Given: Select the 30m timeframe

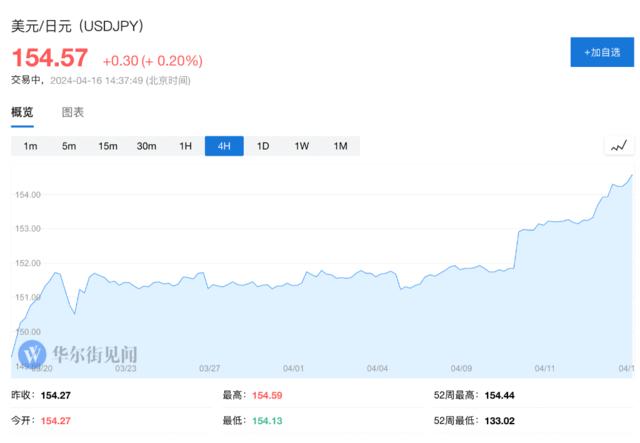Looking at the screenshot, I should 147,146.
